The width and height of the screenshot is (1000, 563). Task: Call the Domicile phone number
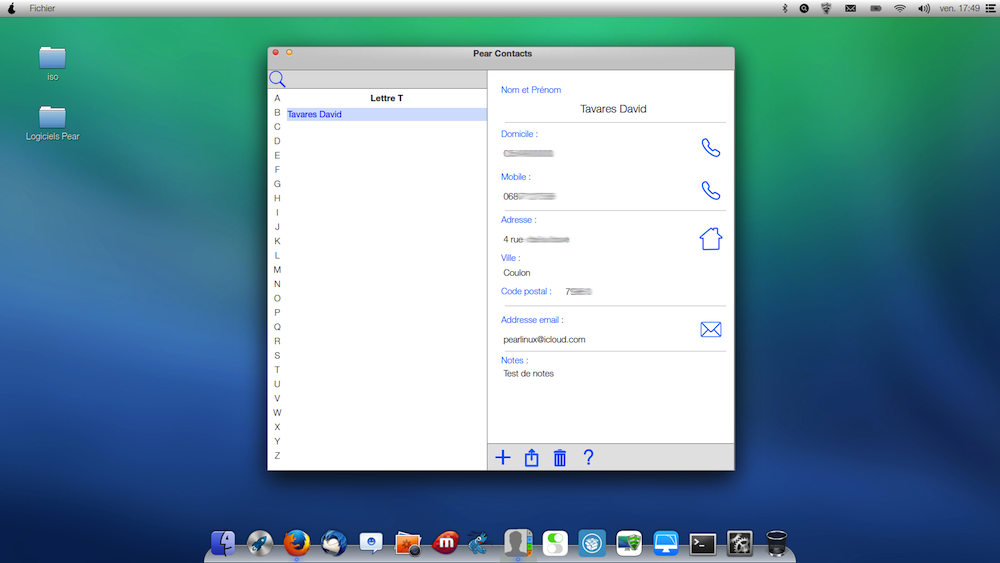tap(710, 148)
